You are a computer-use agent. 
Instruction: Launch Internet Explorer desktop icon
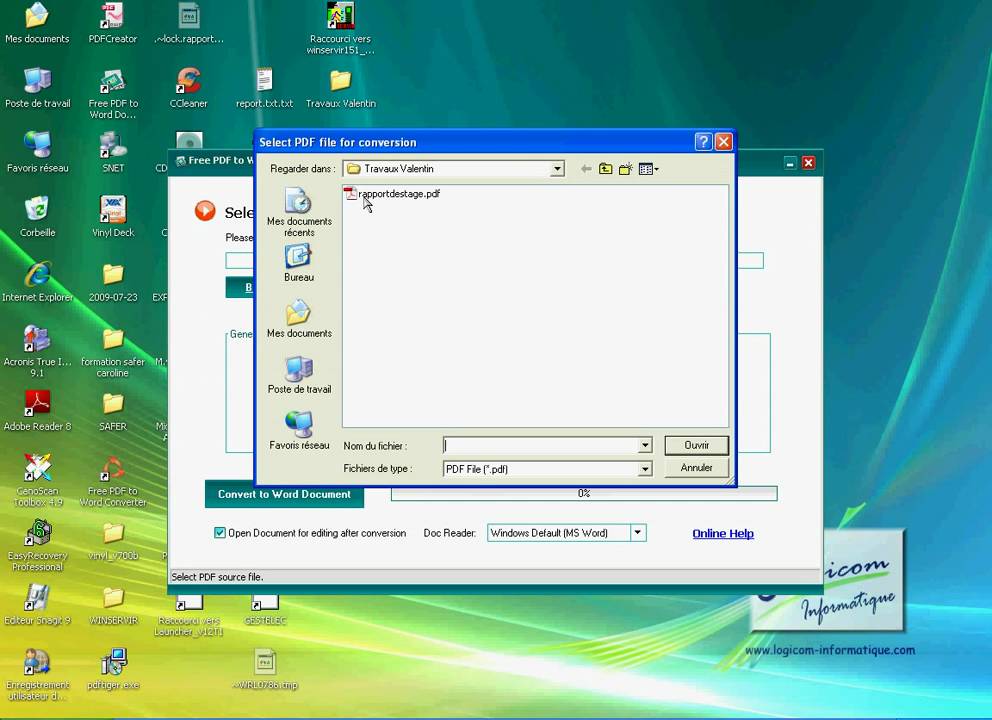click(37, 282)
